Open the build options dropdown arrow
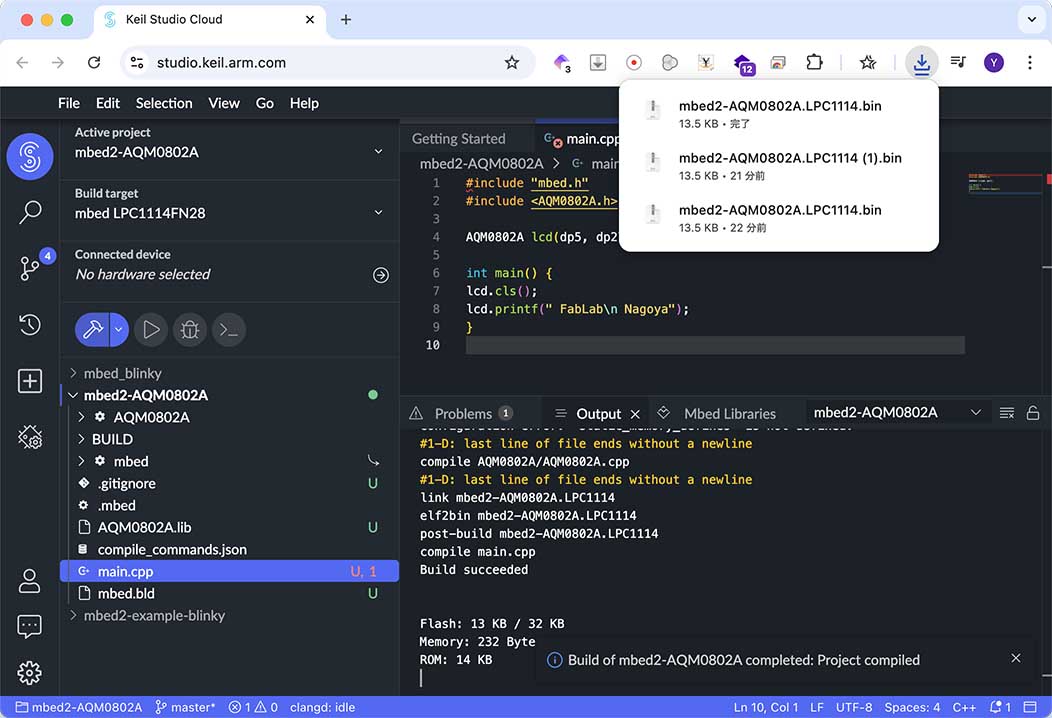 tap(119, 329)
